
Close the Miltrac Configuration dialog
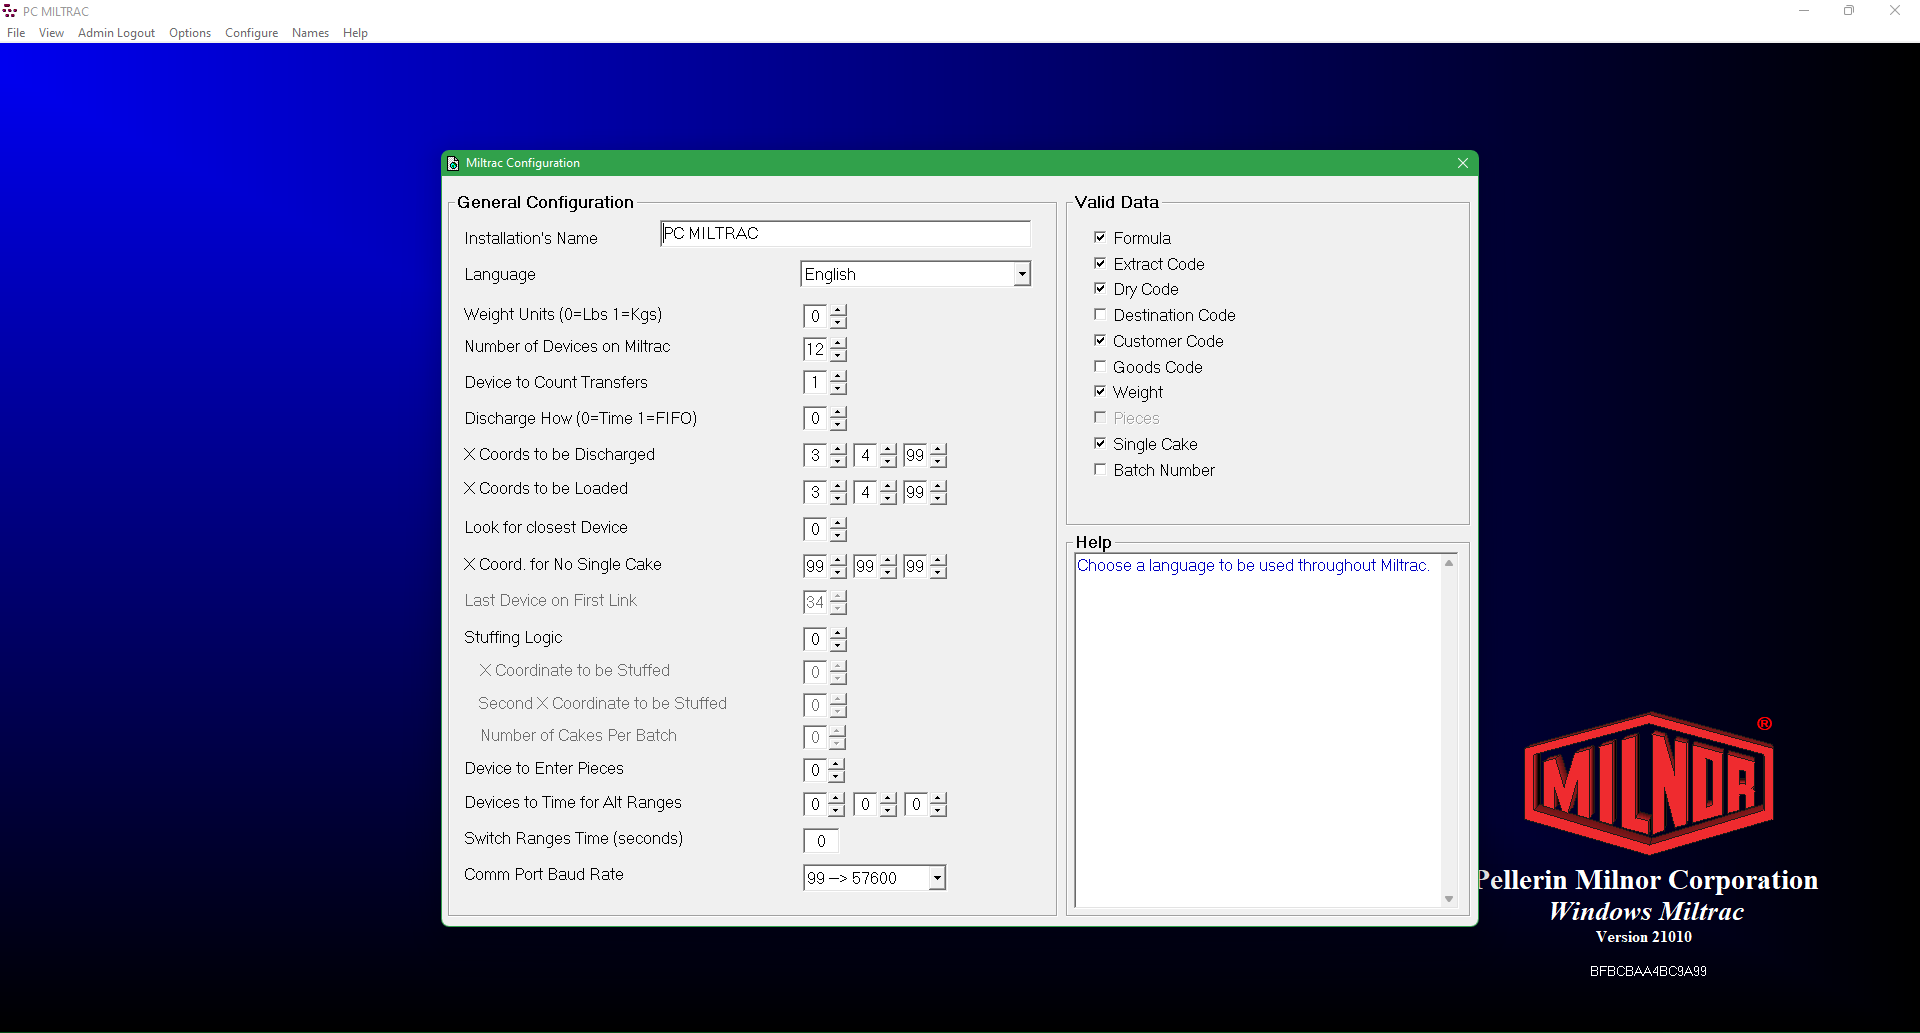pyautogui.click(x=1462, y=163)
